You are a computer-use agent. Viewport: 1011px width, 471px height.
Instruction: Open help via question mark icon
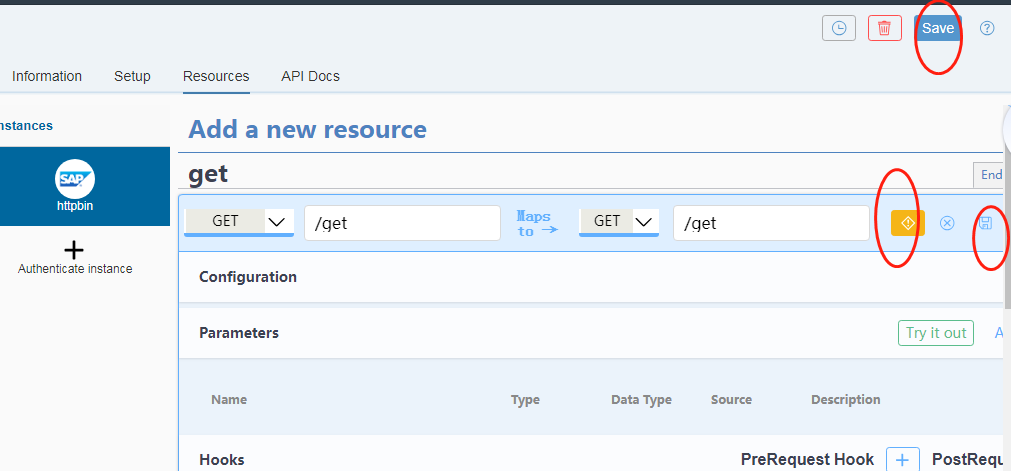[x=987, y=28]
